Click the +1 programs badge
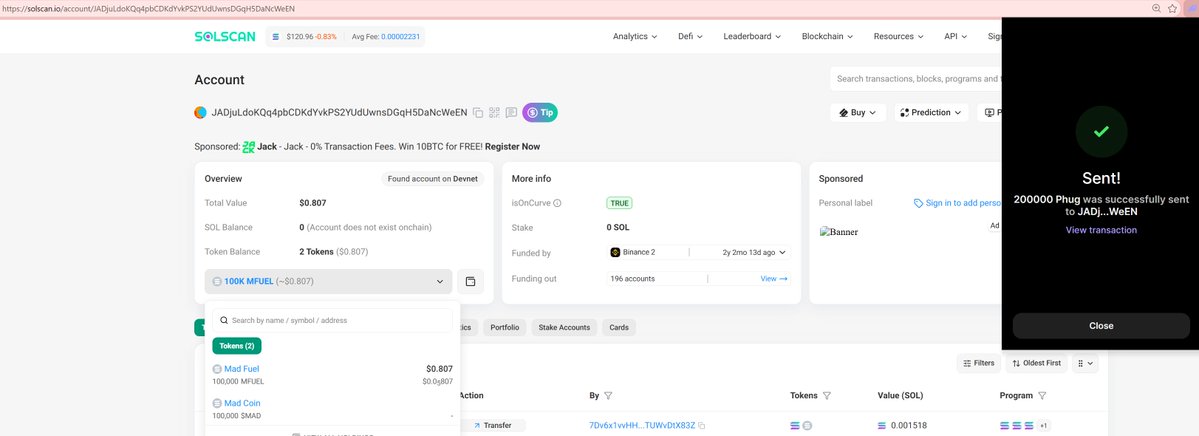This screenshot has height=436, width=1199. click(x=1044, y=425)
